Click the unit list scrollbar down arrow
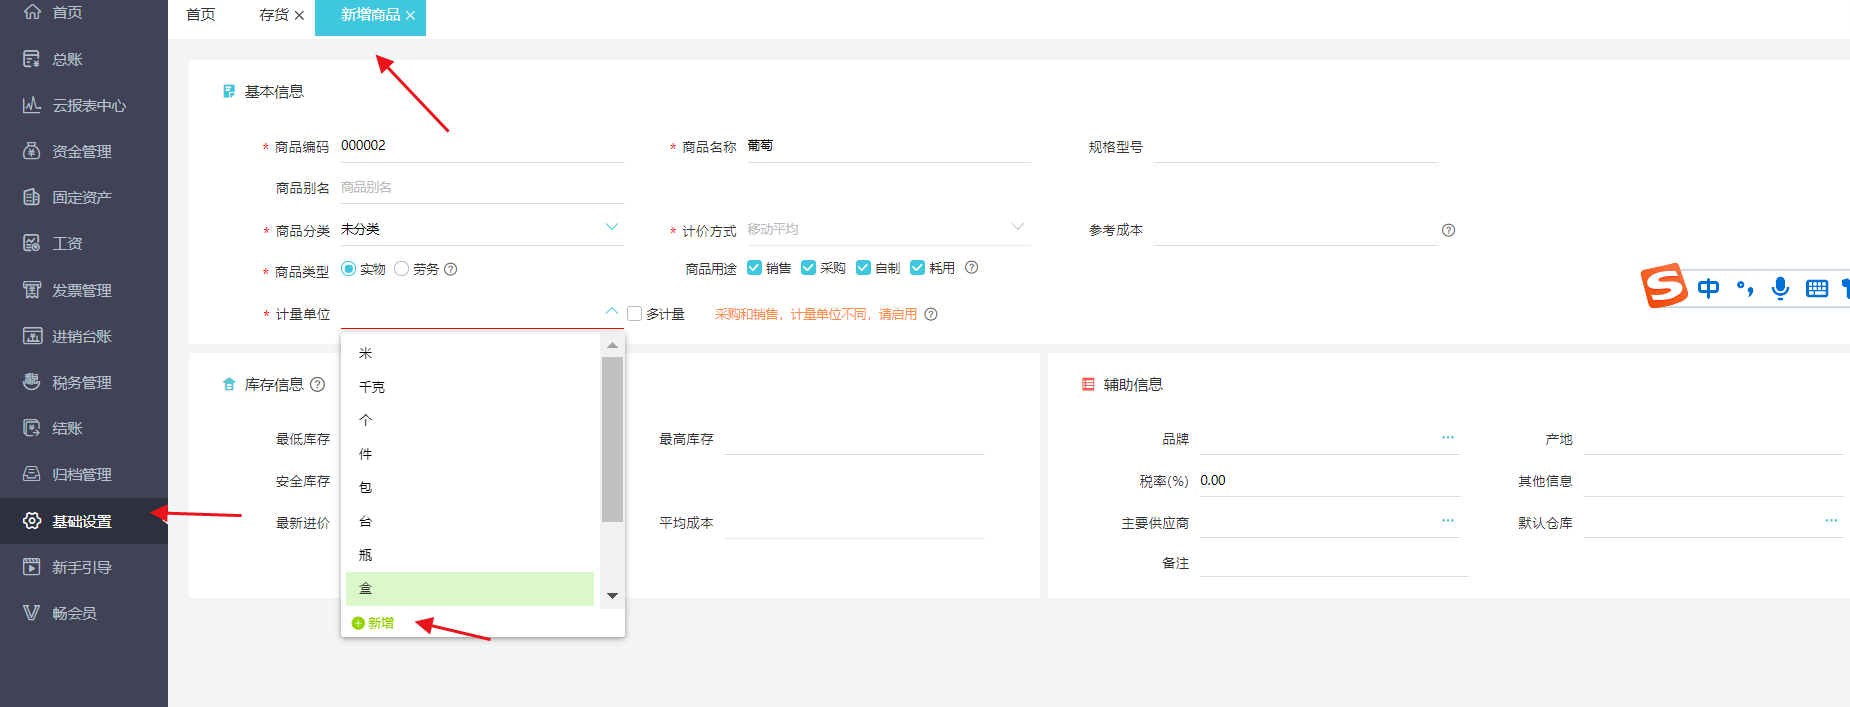1850x707 pixels. click(x=612, y=596)
